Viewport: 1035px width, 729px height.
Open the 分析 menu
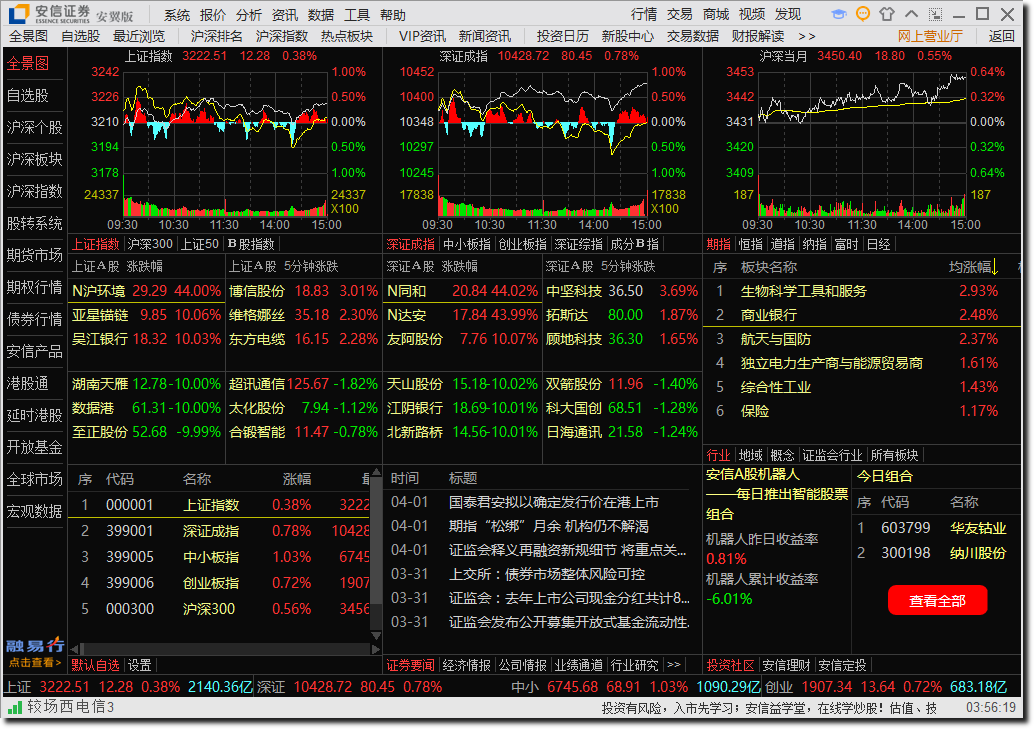coord(249,15)
